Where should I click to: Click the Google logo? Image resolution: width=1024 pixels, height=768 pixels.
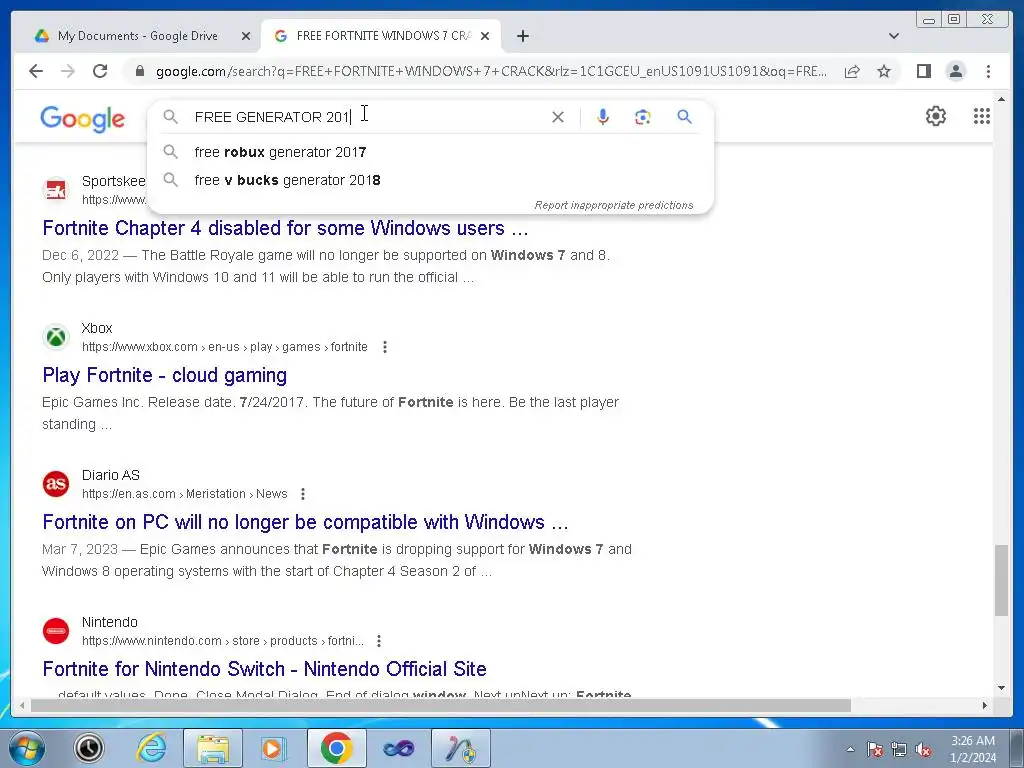(82, 119)
